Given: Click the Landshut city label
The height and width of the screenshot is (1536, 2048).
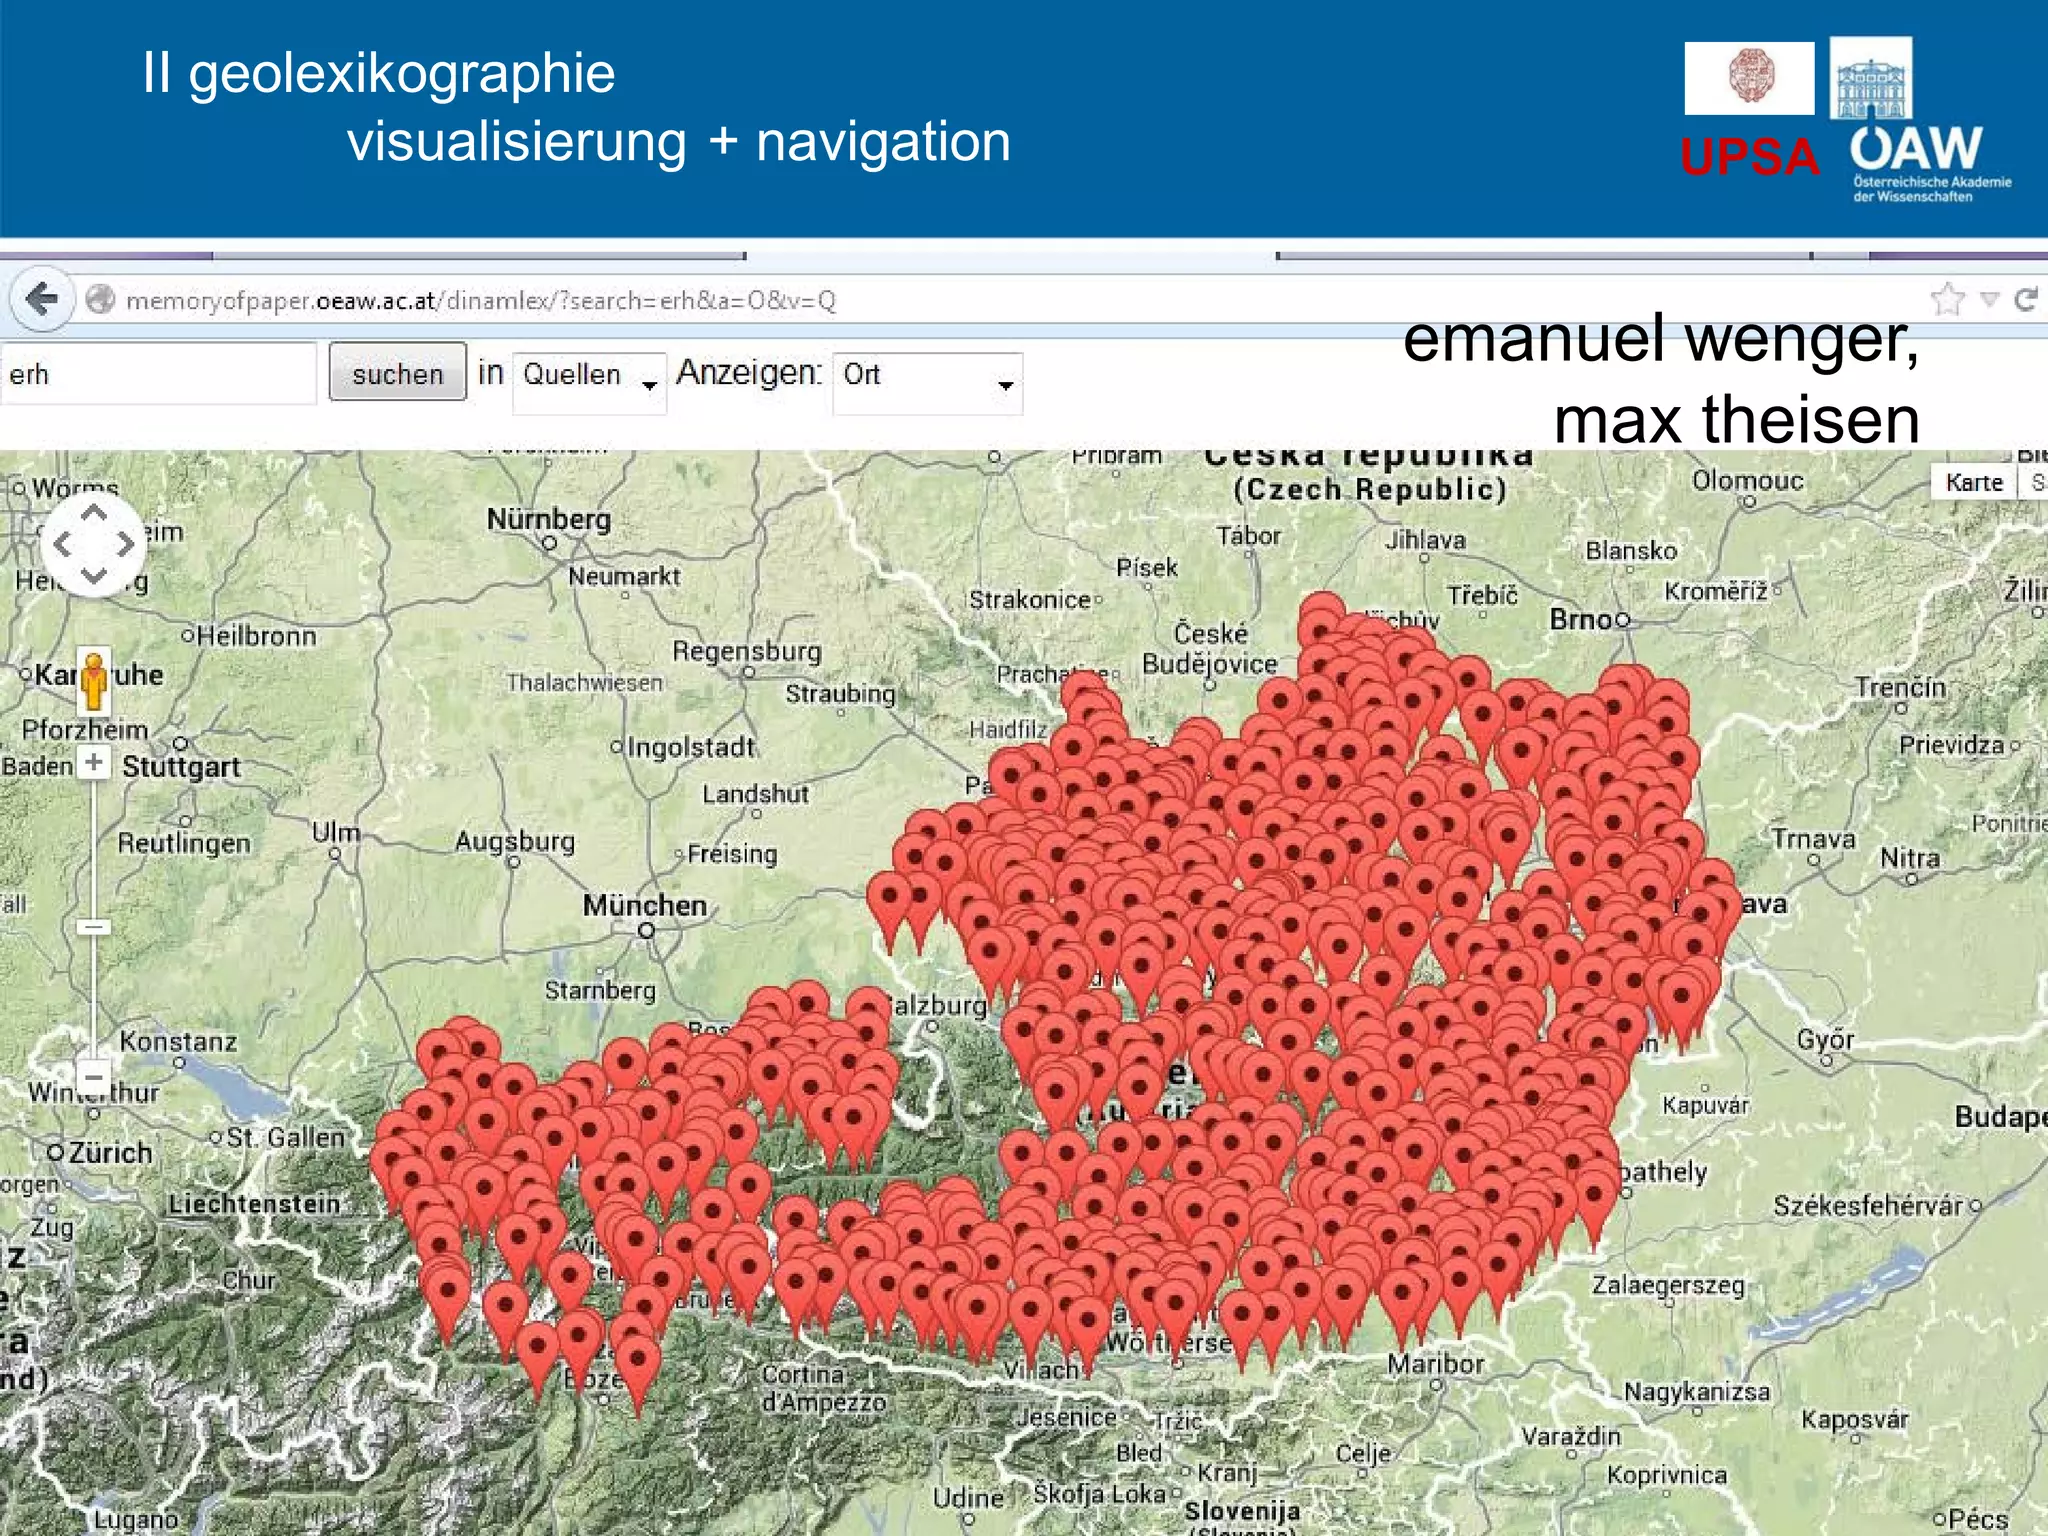Looking at the screenshot, I should [755, 794].
